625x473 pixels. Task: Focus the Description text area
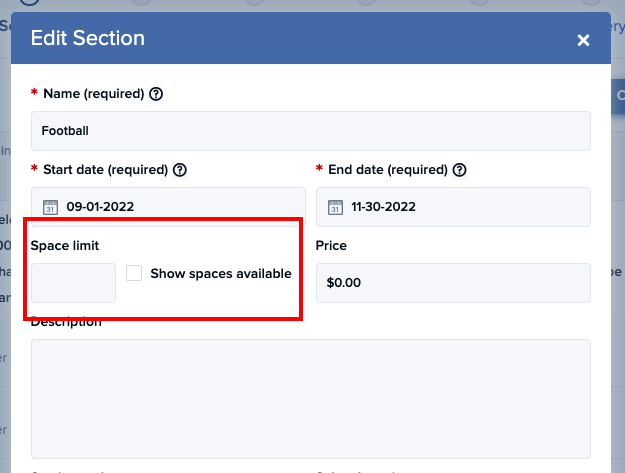coord(311,399)
